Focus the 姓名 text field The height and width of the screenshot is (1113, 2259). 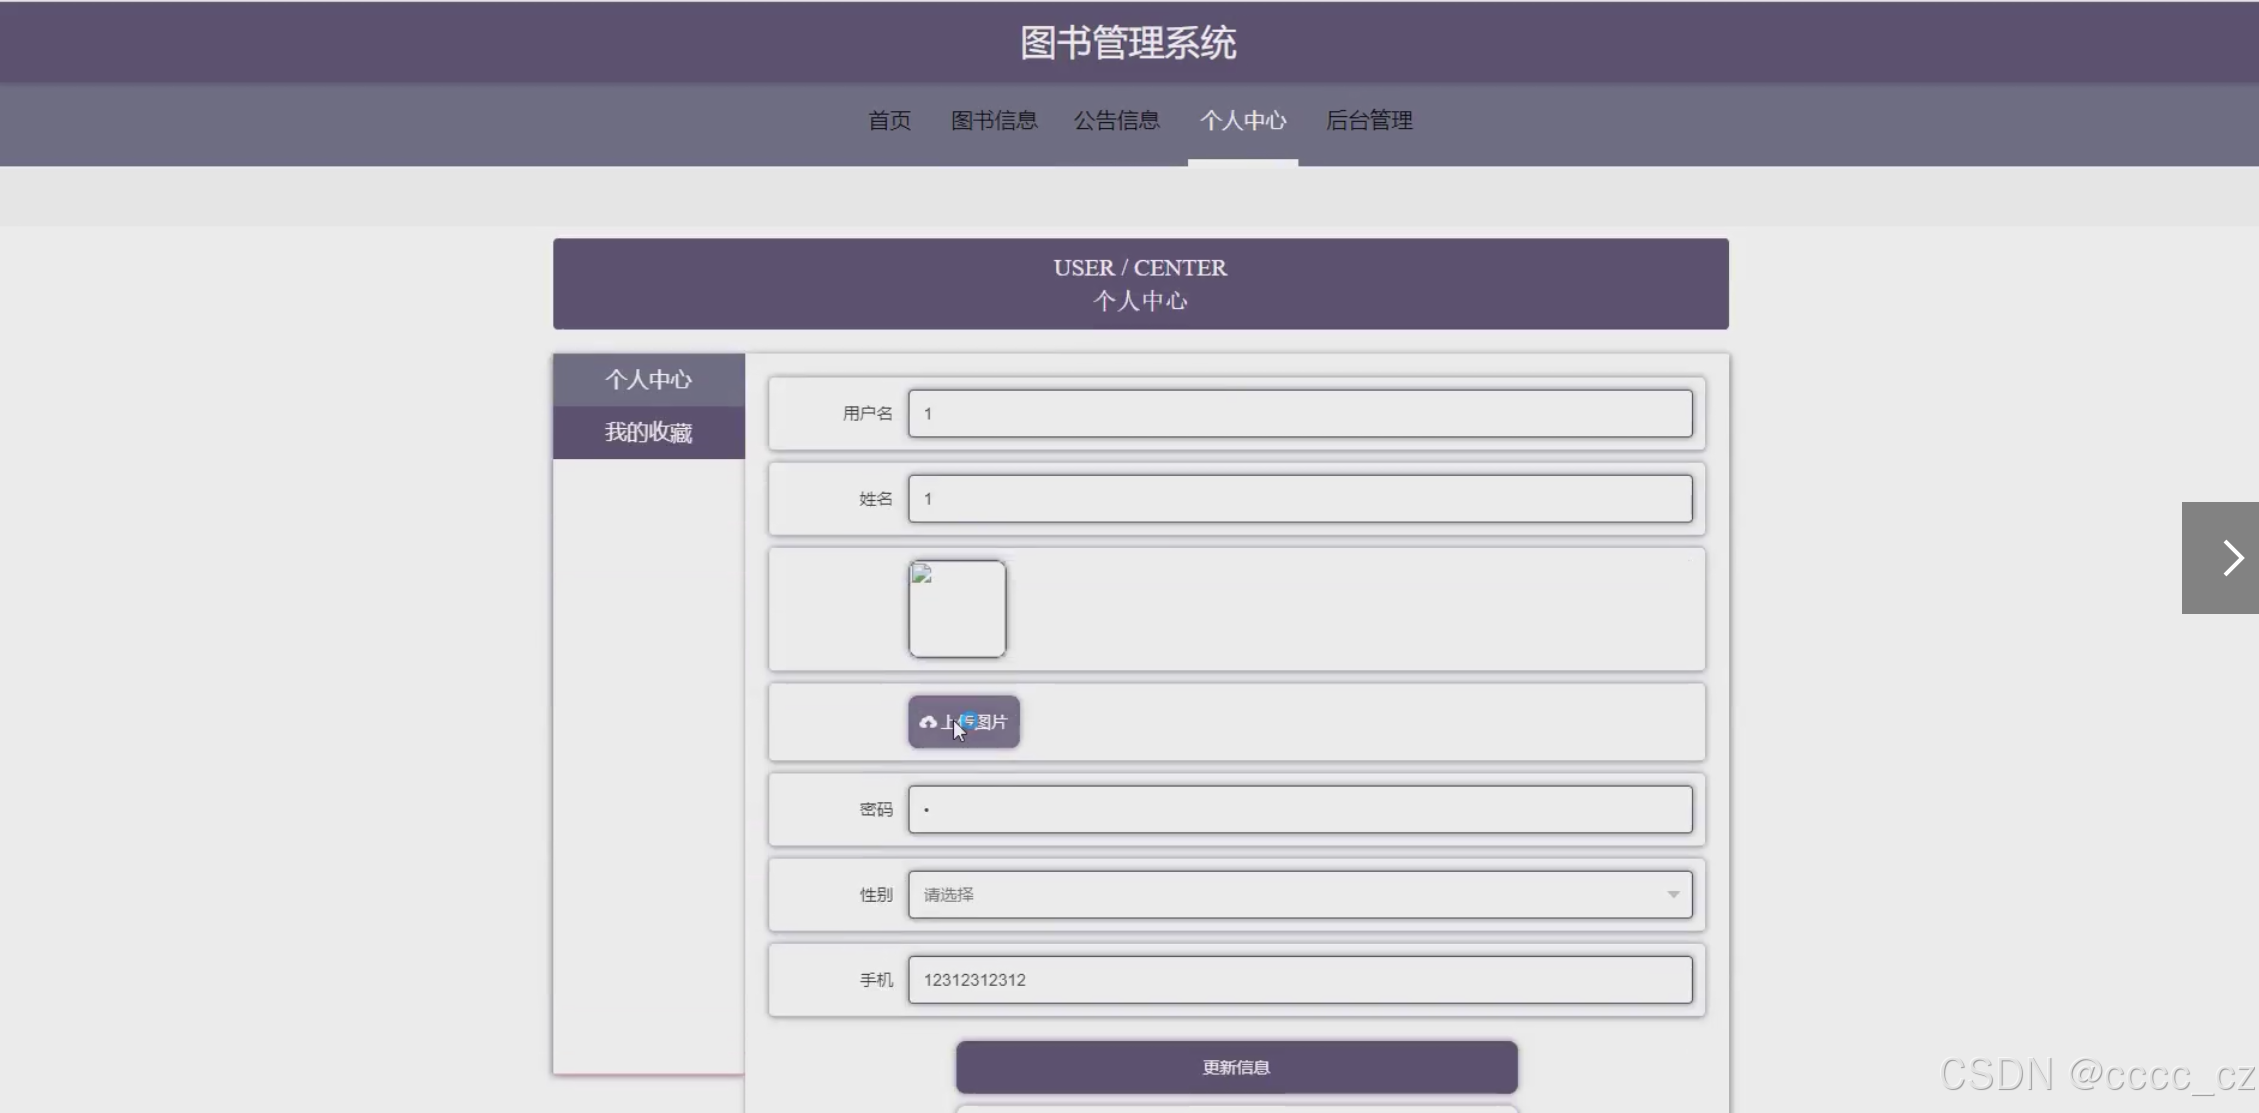pos(1299,499)
